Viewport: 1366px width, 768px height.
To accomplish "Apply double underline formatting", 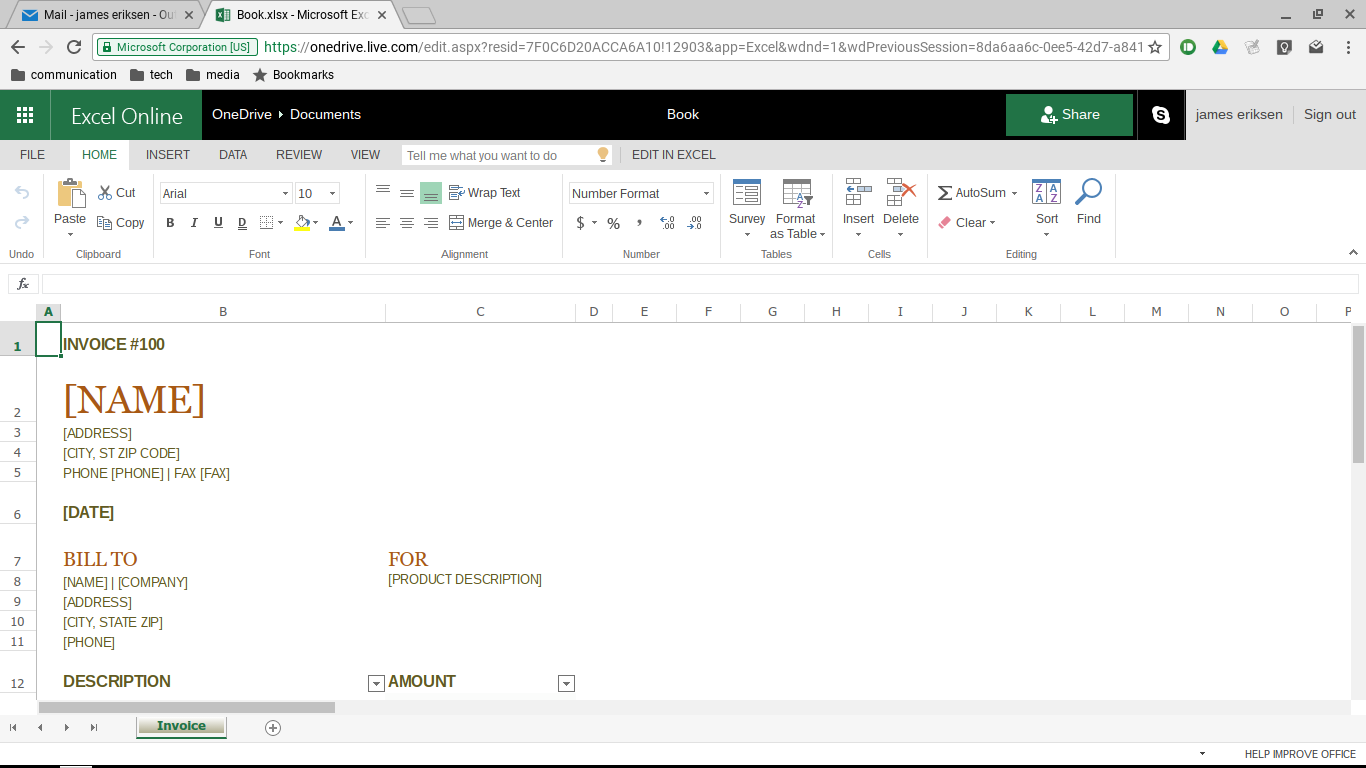I will 242,223.
